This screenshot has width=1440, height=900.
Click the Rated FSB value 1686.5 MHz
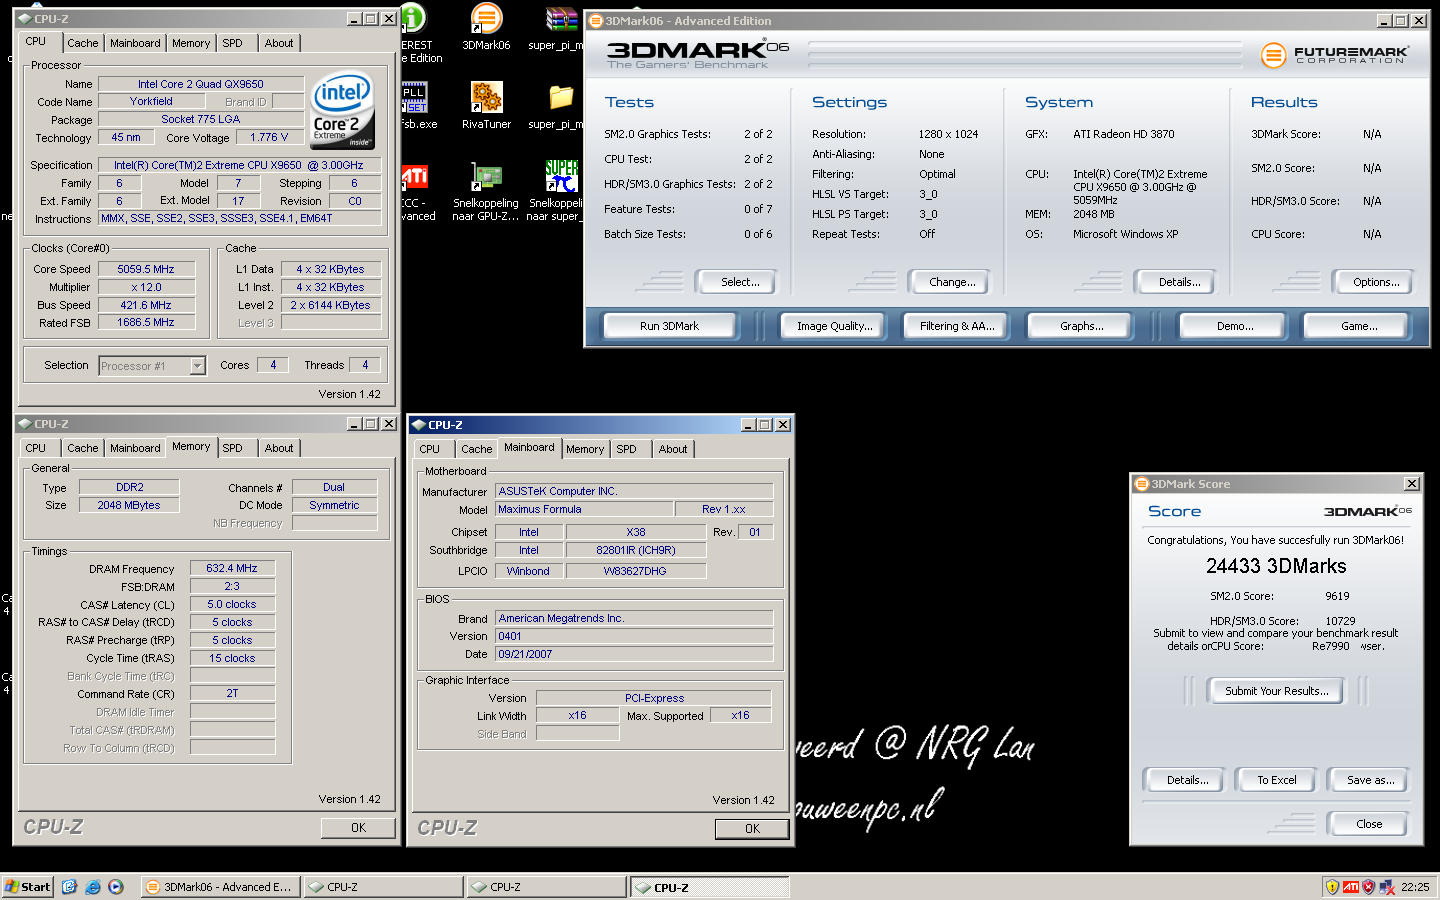tap(146, 323)
